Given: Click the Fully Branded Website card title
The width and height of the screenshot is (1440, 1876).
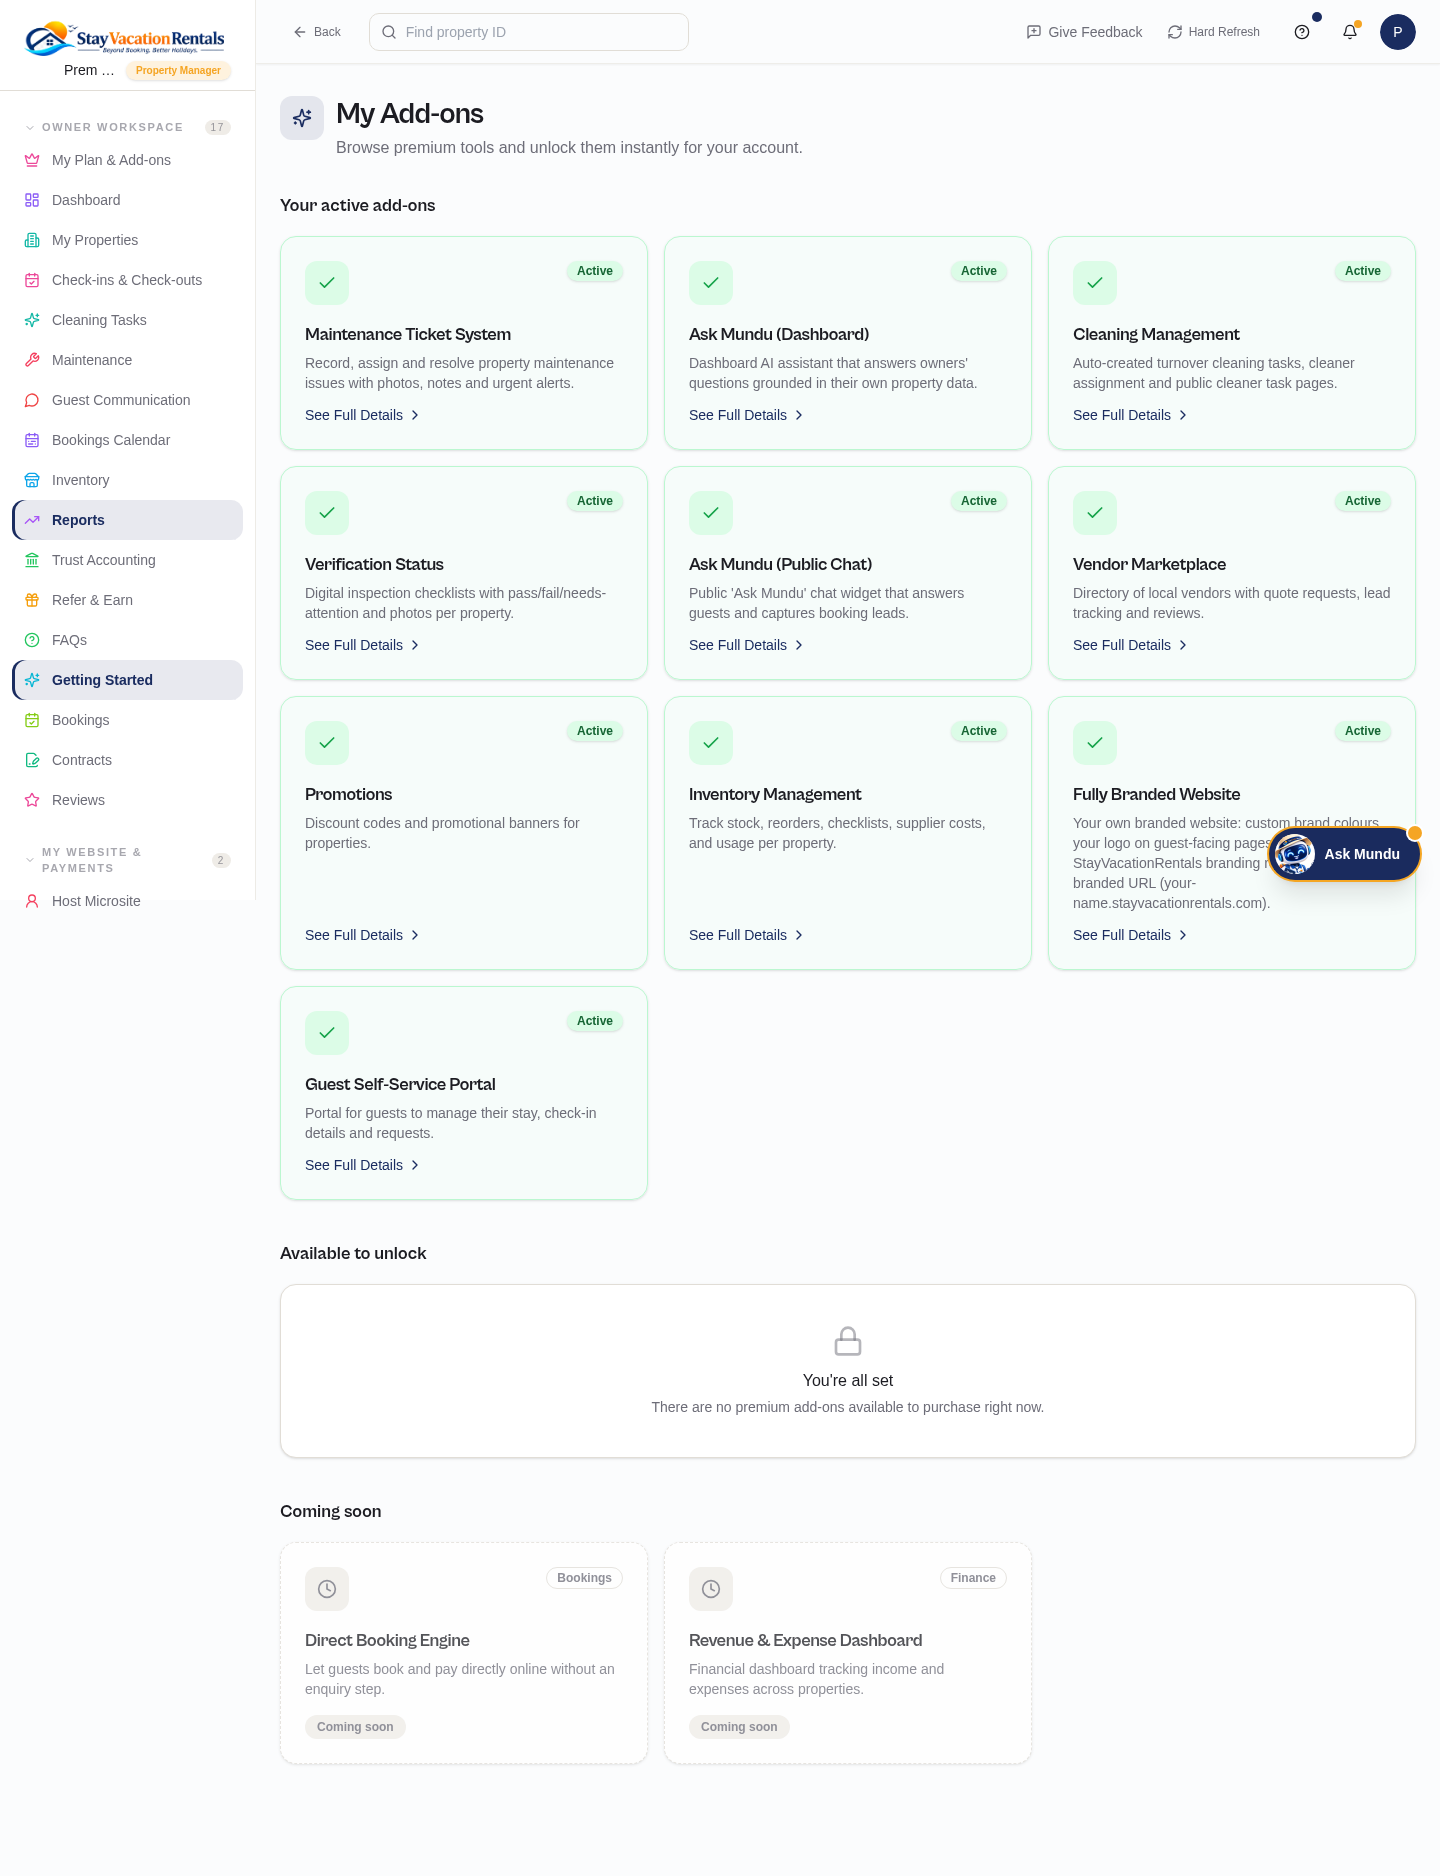Looking at the screenshot, I should (x=1156, y=794).
